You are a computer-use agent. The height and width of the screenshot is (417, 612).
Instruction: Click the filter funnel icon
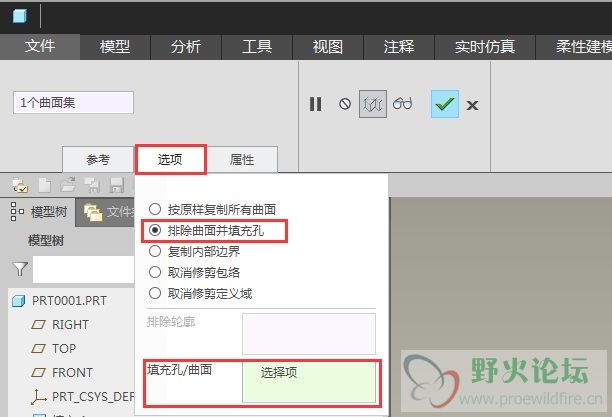coord(20,269)
